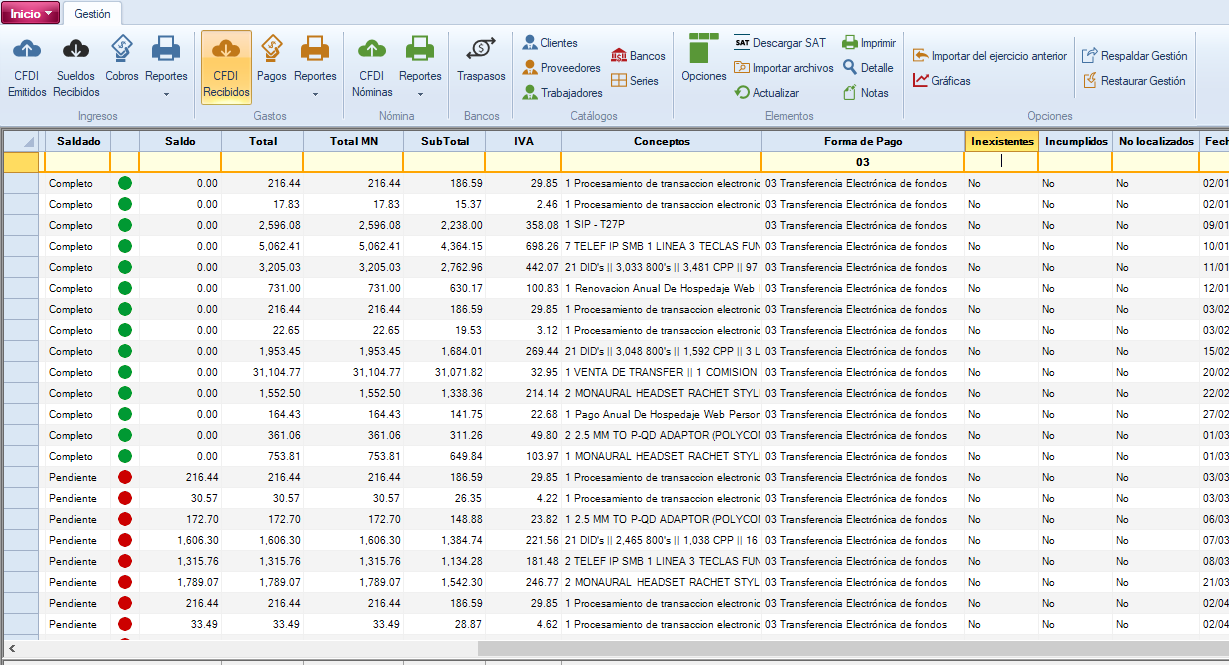Sort by the Saldado column header
Viewport: 1229px width, 665px height.
tap(78, 141)
